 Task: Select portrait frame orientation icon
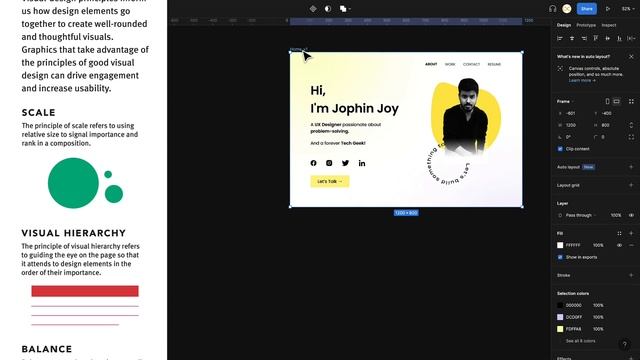point(607,101)
